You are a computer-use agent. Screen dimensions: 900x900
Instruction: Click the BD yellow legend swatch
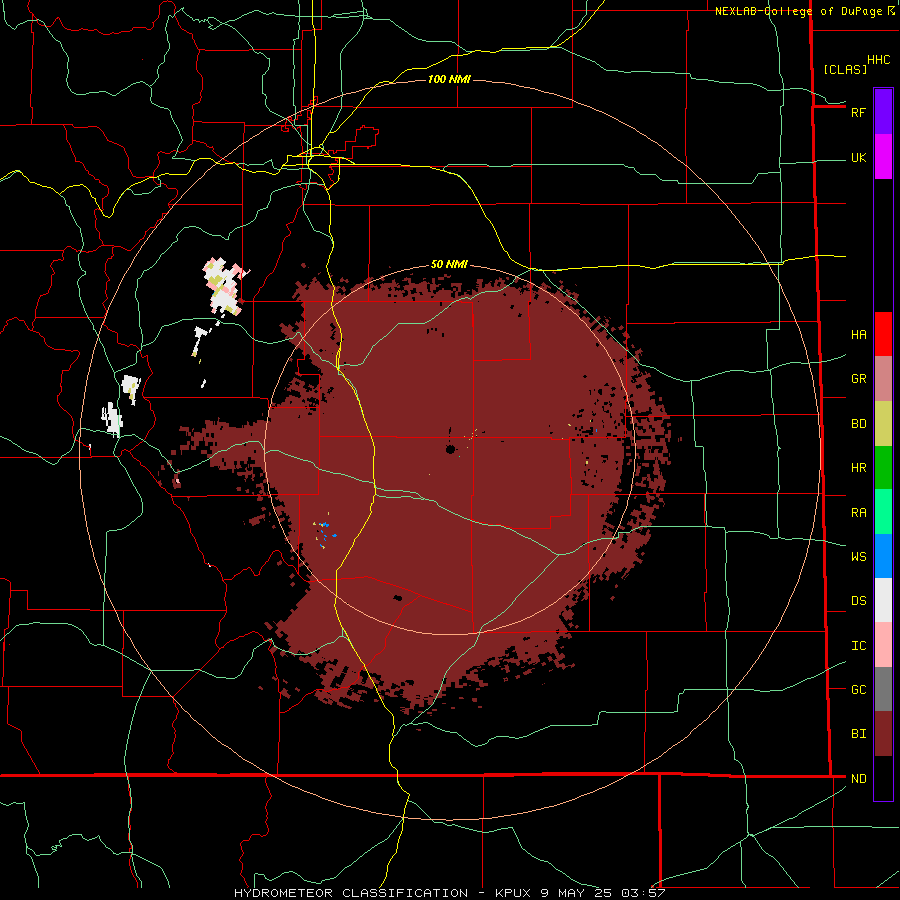(x=883, y=423)
